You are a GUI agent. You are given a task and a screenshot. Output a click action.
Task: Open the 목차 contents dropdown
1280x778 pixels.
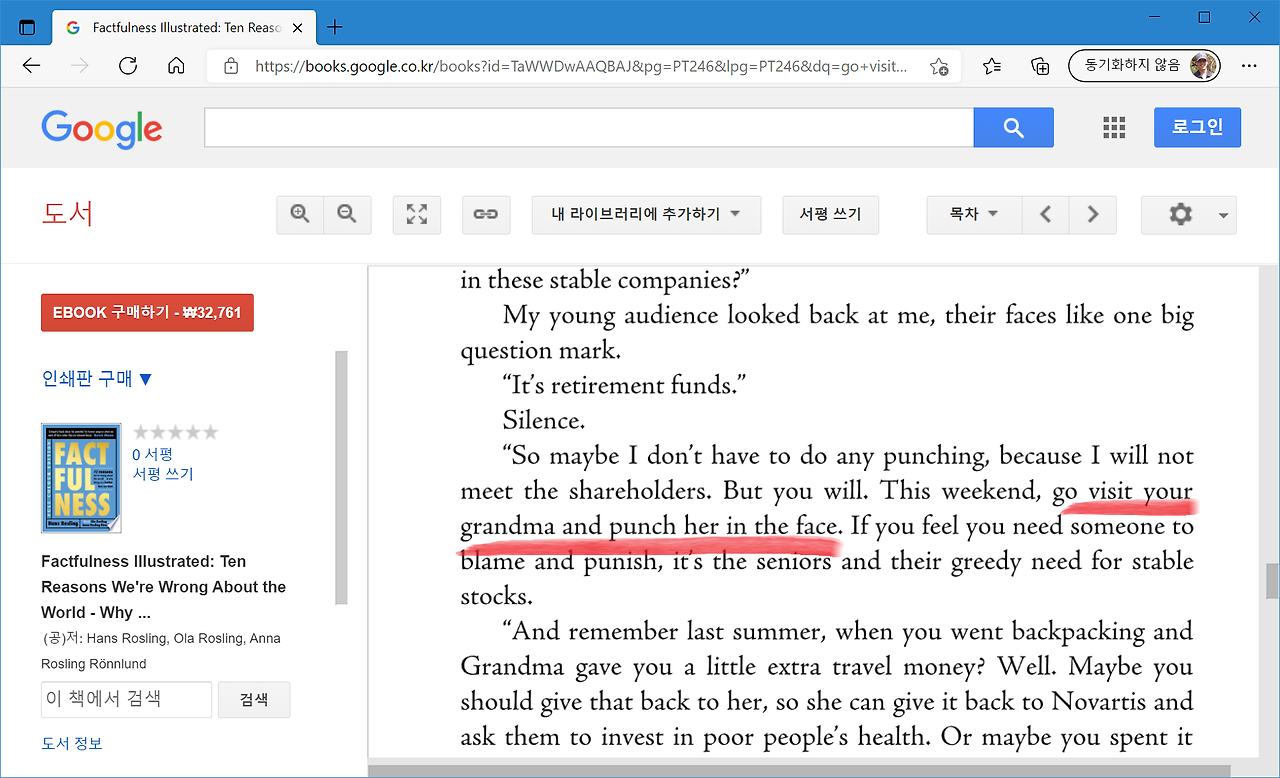point(974,214)
